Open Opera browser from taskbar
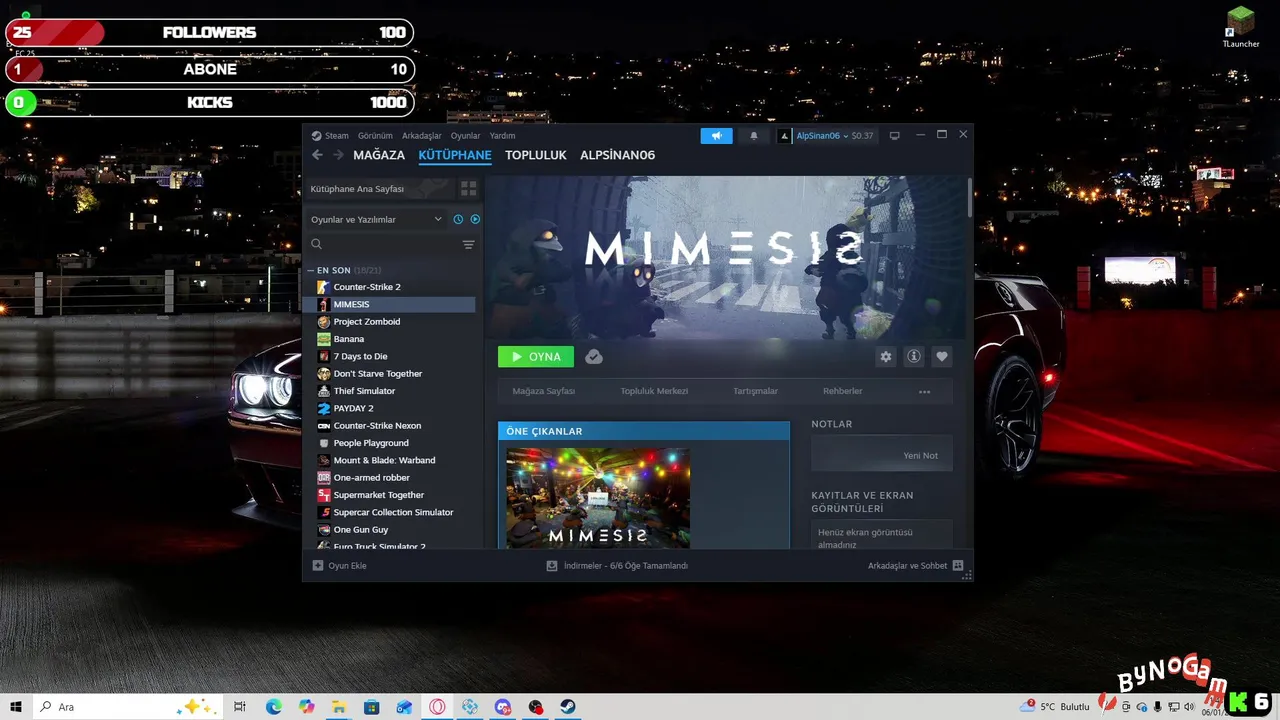The width and height of the screenshot is (1280, 720). pyautogui.click(x=437, y=707)
